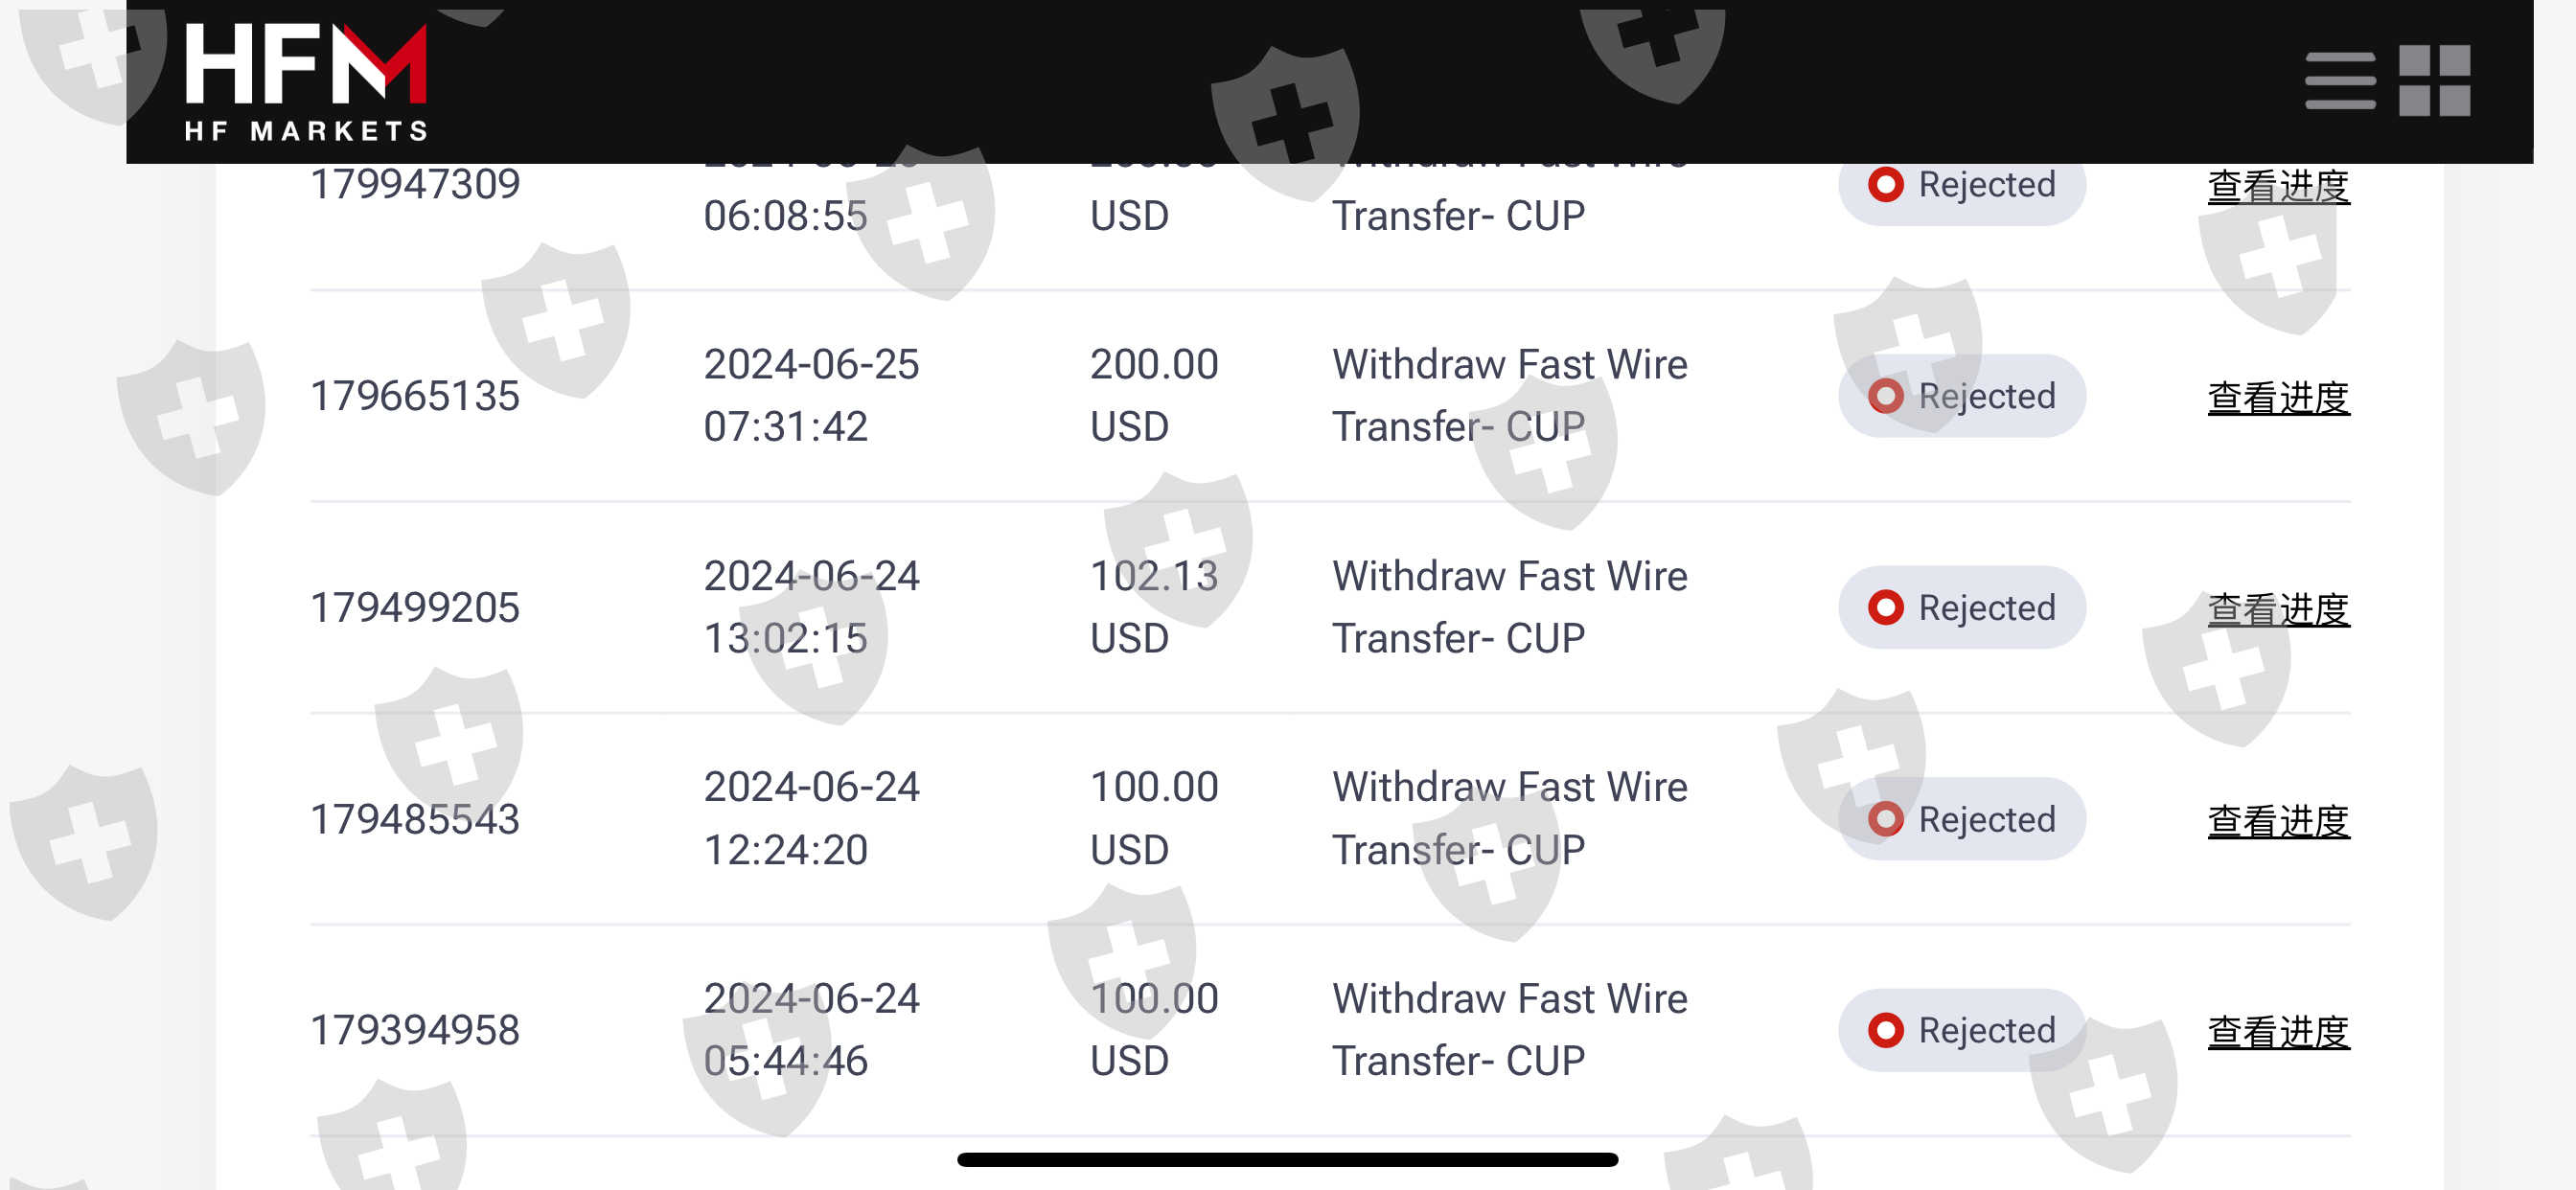View progress for transaction 179485543
2576x1190 pixels.
[2278, 821]
